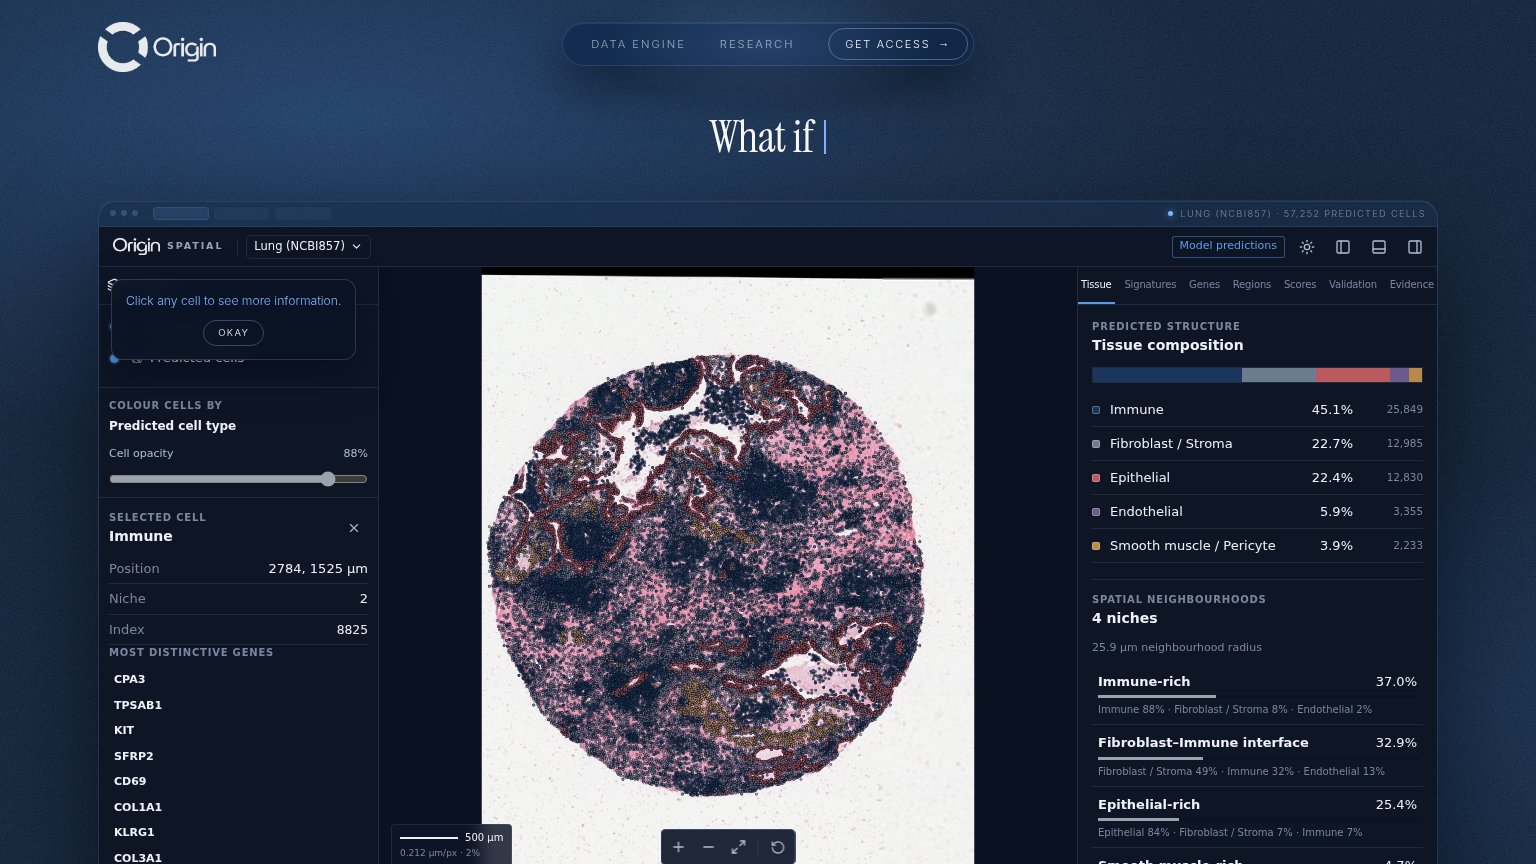Open the RESEARCH nav link
1536x864 pixels.
pyautogui.click(x=756, y=44)
